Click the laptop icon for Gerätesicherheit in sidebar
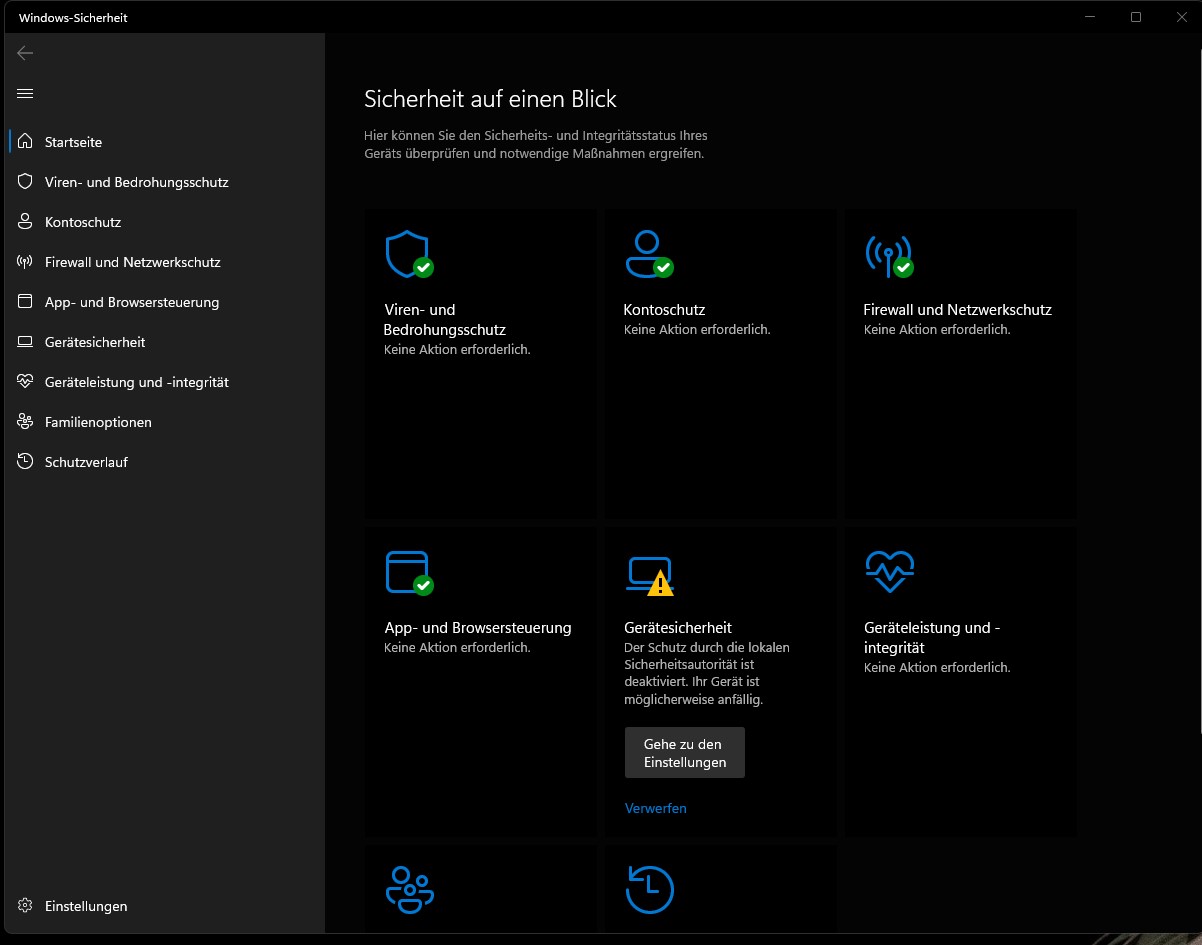This screenshot has height=945, width=1202. (25, 342)
